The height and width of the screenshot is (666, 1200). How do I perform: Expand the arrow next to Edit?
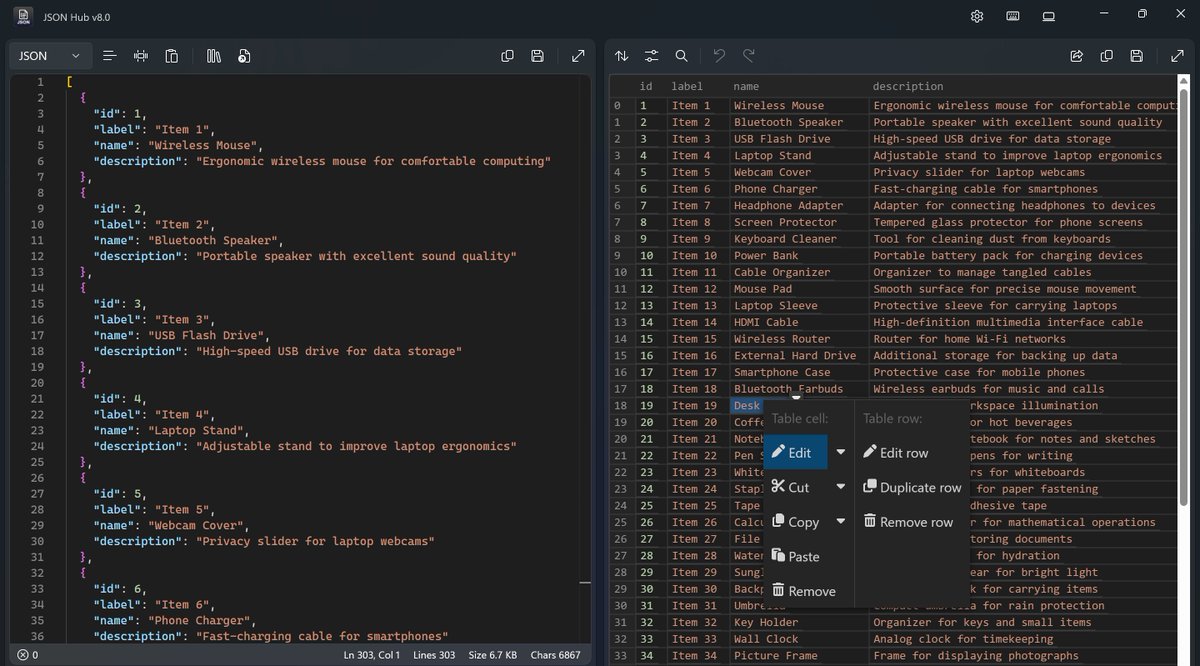(x=841, y=453)
